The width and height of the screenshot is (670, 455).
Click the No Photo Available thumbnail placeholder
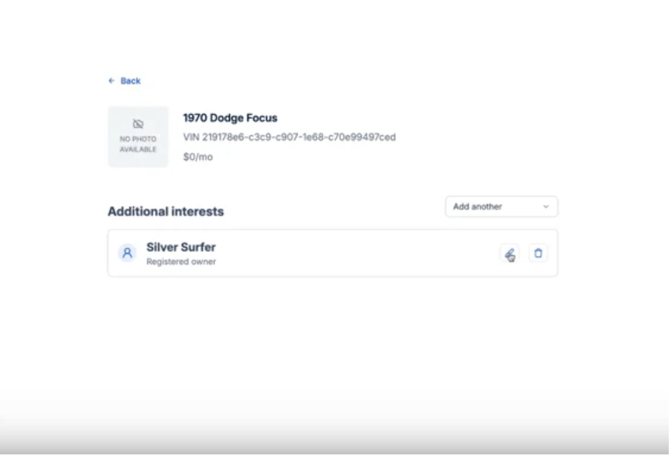point(138,137)
